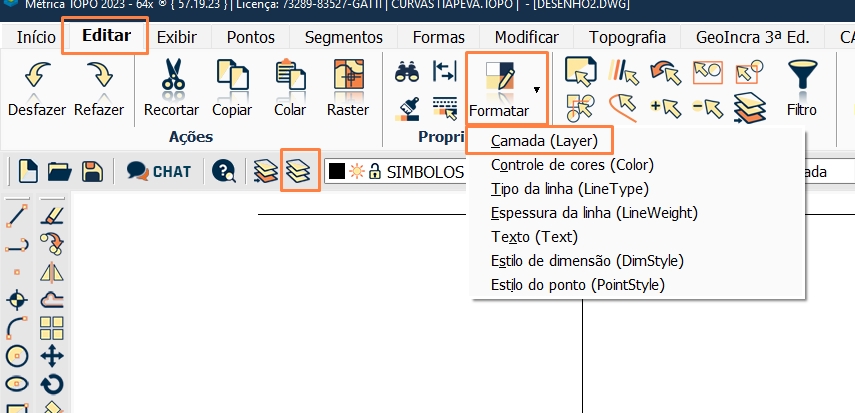855x413 pixels.
Task: Click the Formatar button
Action: pos(499,88)
